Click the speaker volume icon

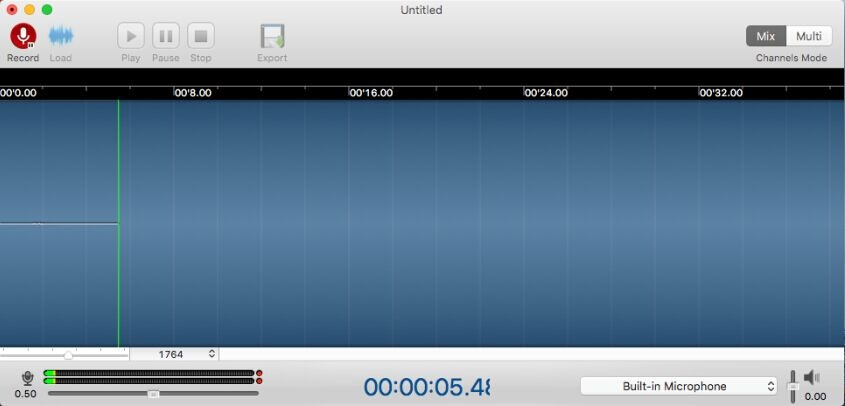click(x=812, y=377)
